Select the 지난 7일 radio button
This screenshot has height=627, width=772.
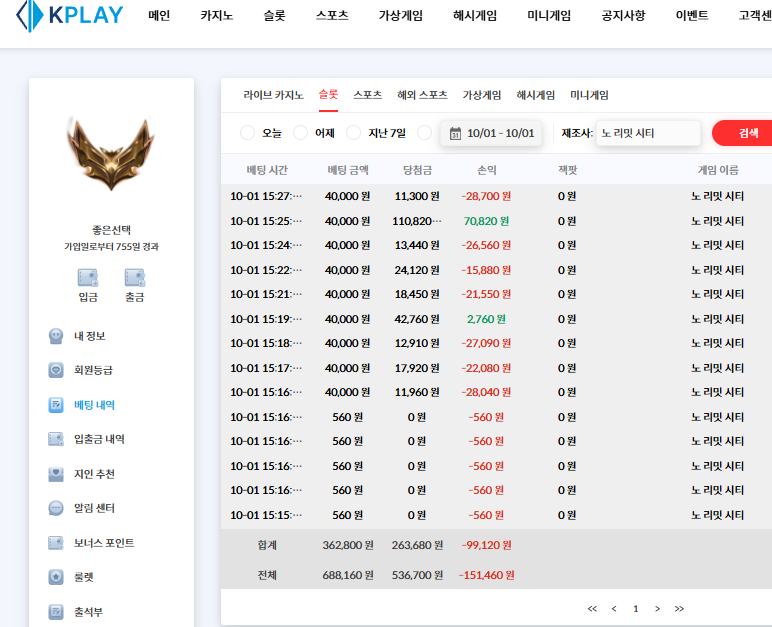tap(353, 133)
